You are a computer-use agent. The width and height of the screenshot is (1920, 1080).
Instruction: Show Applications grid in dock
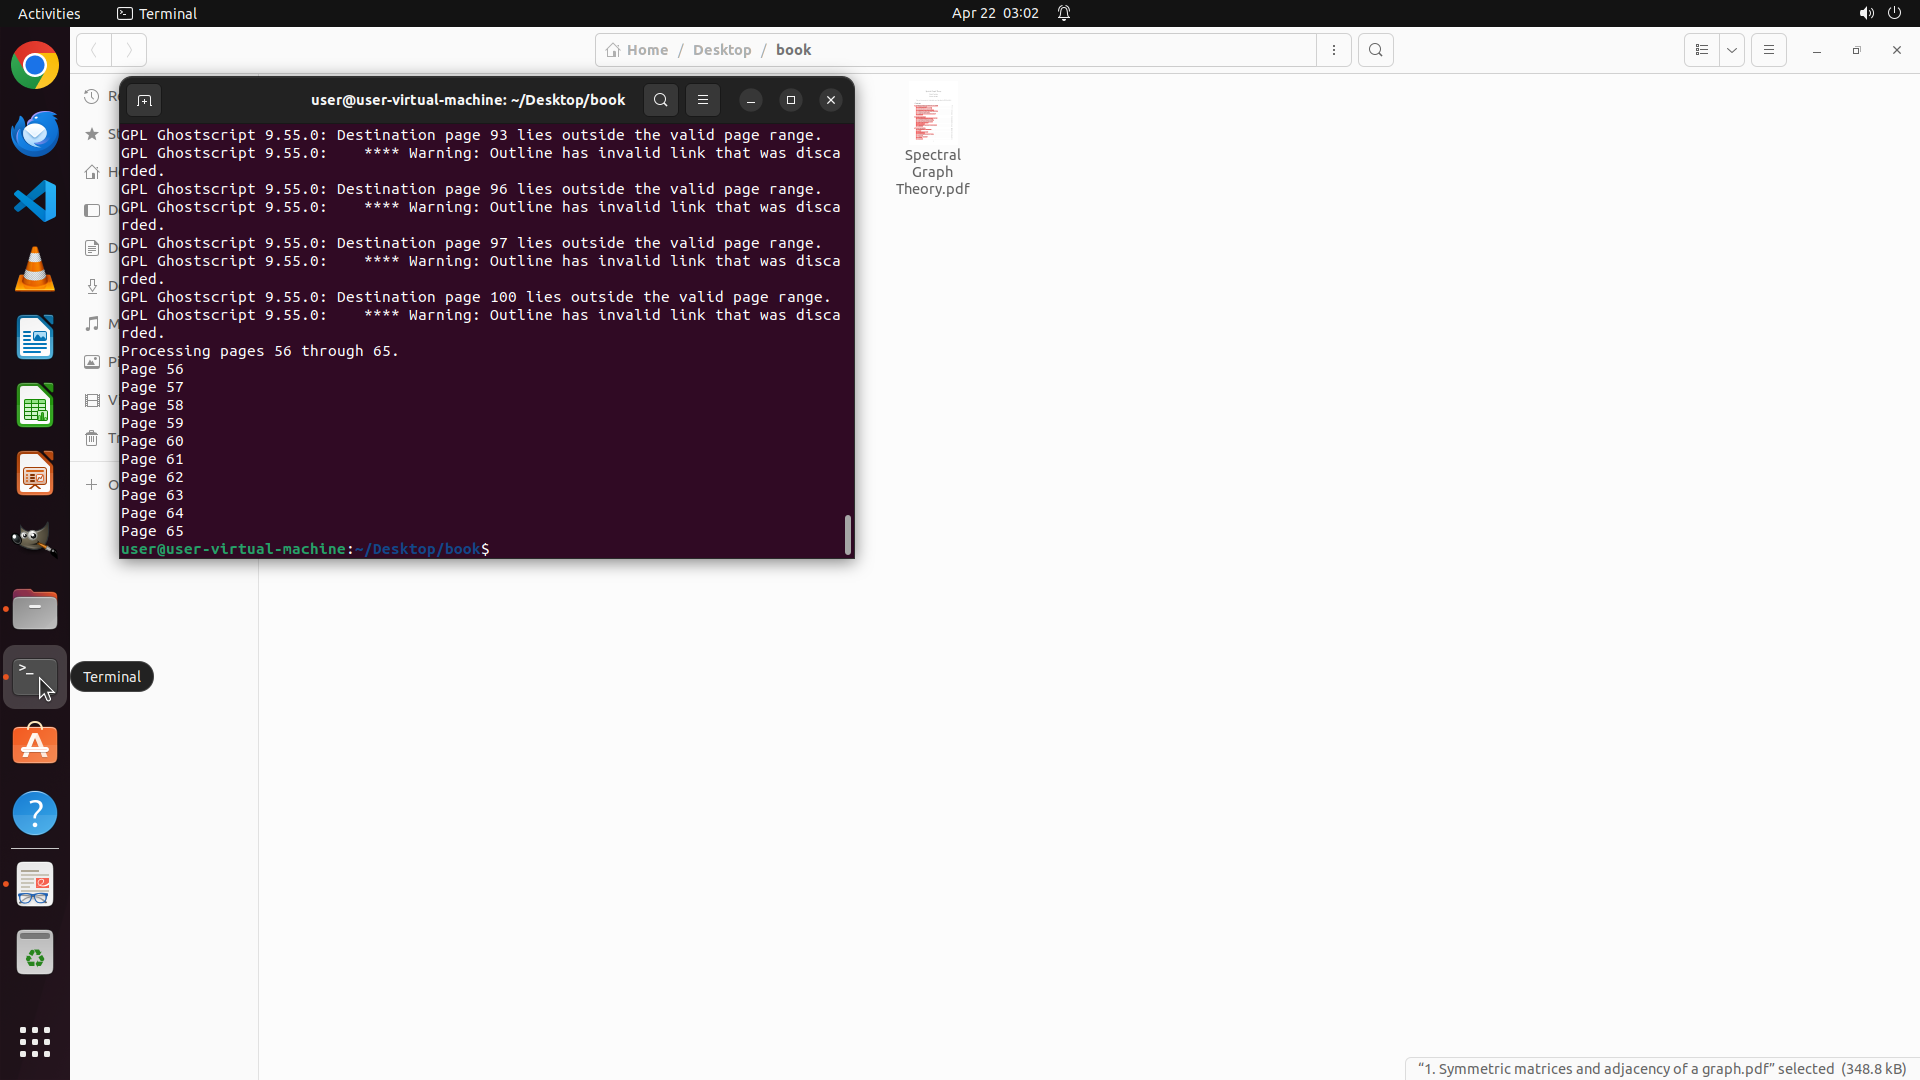click(x=35, y=1041)
